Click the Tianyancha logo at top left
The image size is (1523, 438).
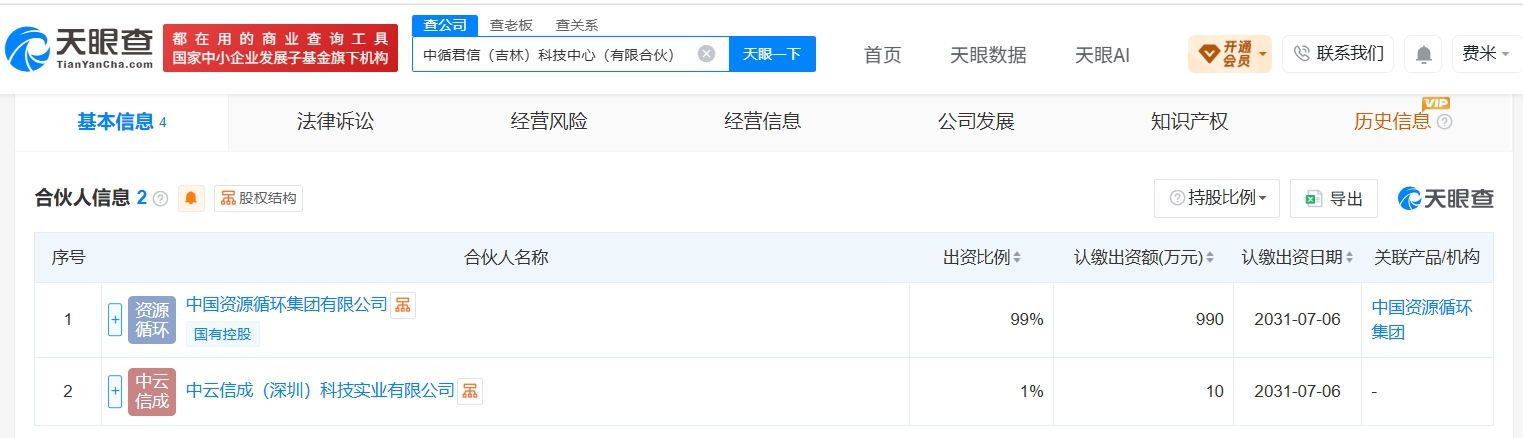pyautogui.click(x=79, y=49)
